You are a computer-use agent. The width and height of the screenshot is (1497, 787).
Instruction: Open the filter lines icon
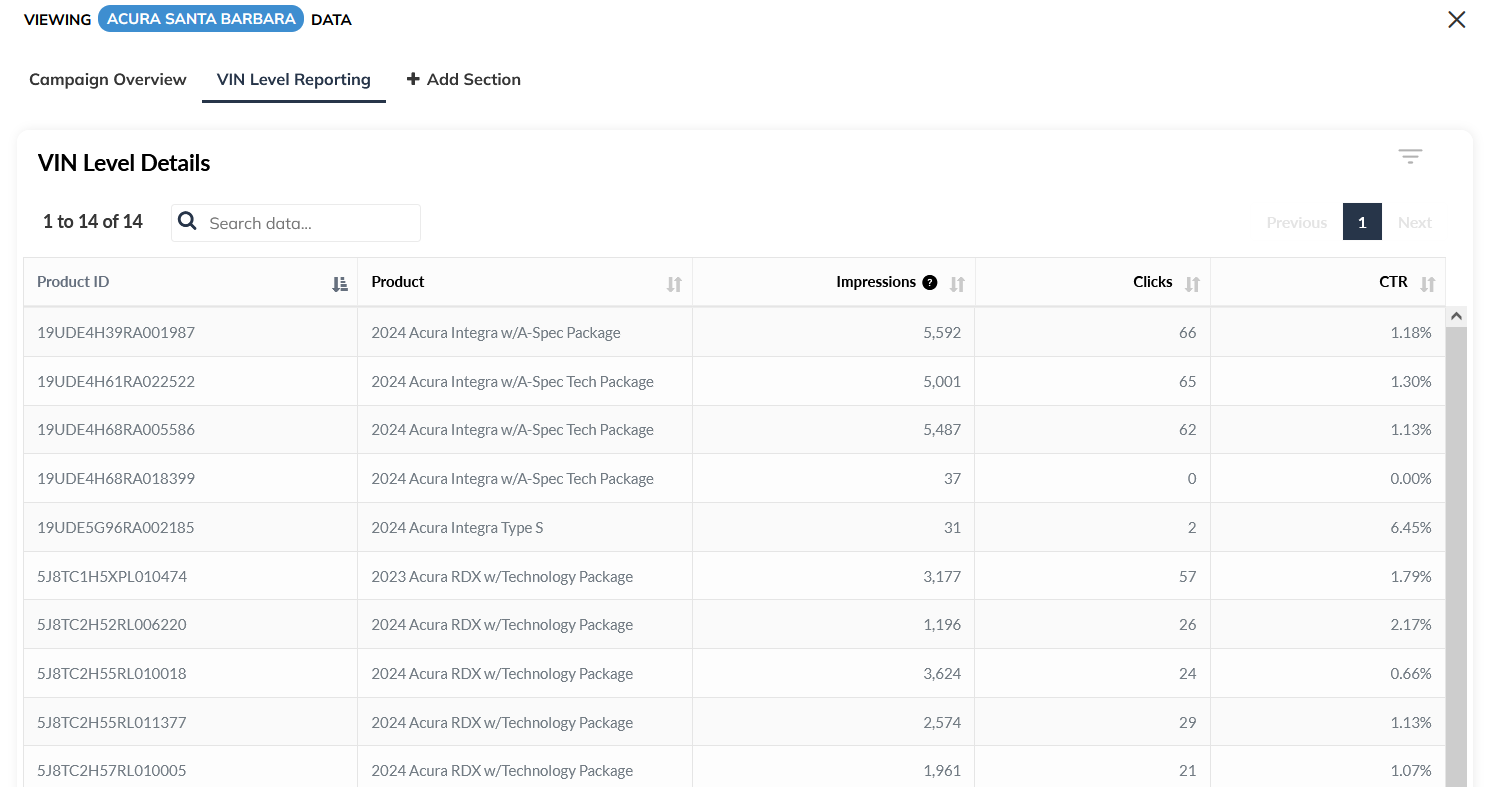pyautogui.click(x=1410, y=157)
